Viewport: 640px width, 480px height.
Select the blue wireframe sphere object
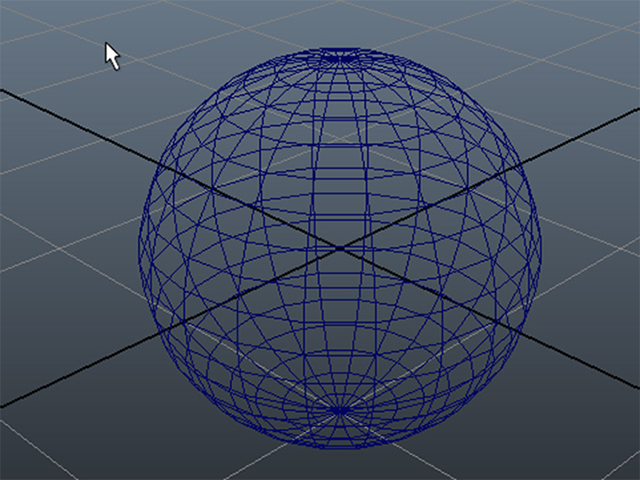pos(340,248)
